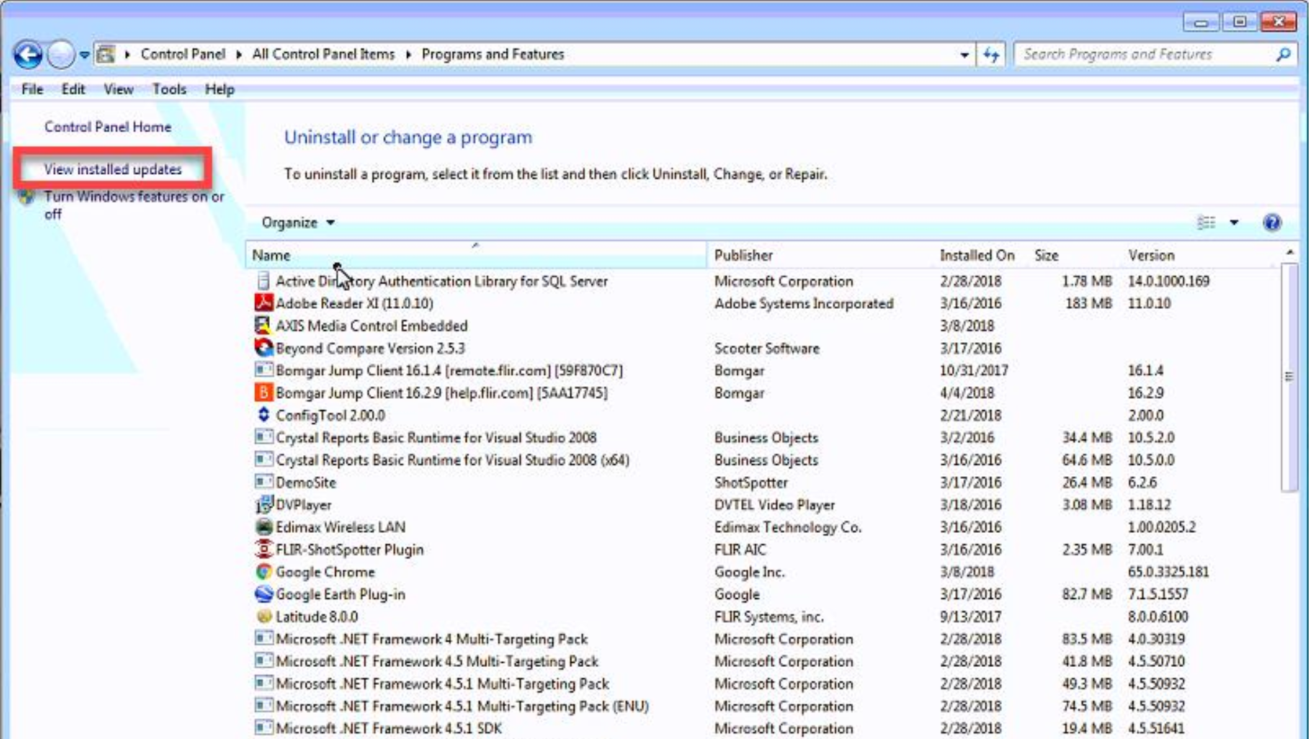This screenshot has width=1309, height=739.
Task: Click the Adobe Reader XI program icon
Action: 263,303
